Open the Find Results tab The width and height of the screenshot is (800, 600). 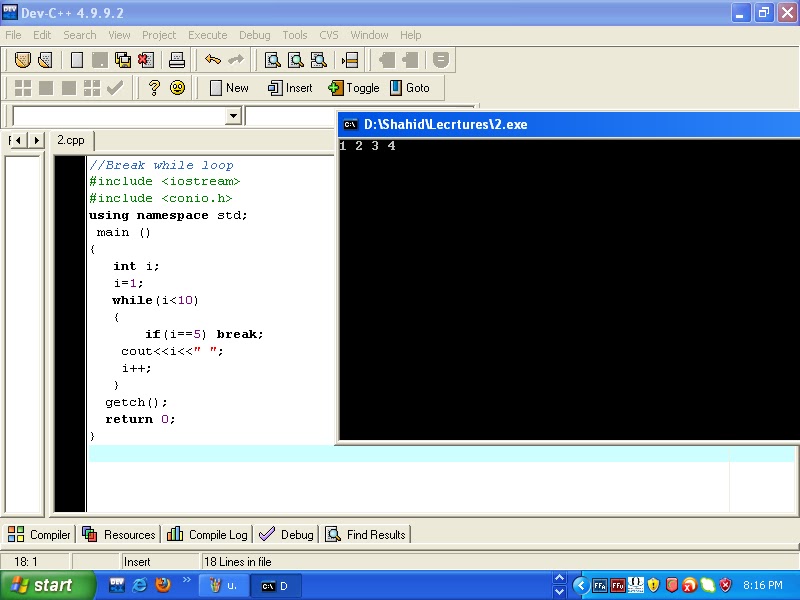click(x=365, y=535)
